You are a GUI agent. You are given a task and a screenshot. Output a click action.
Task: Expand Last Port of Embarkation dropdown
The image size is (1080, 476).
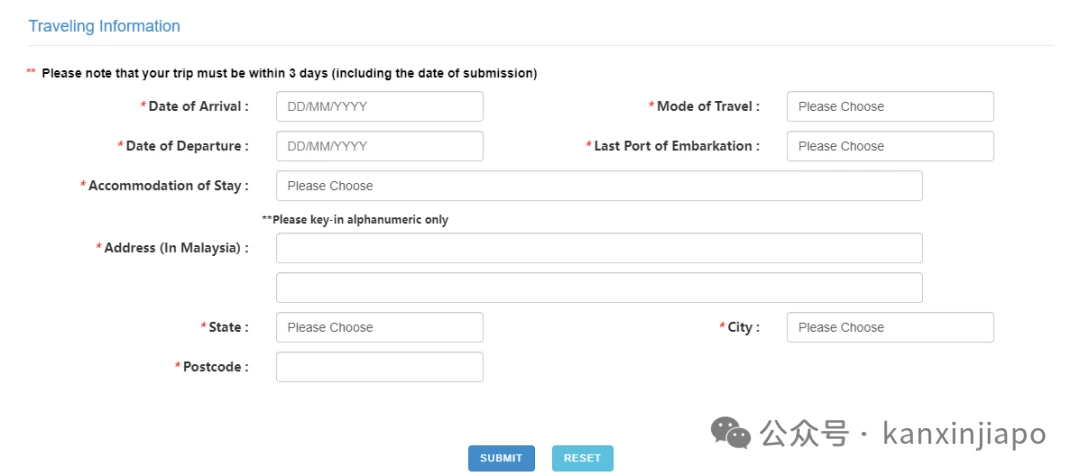coord(890,146)
